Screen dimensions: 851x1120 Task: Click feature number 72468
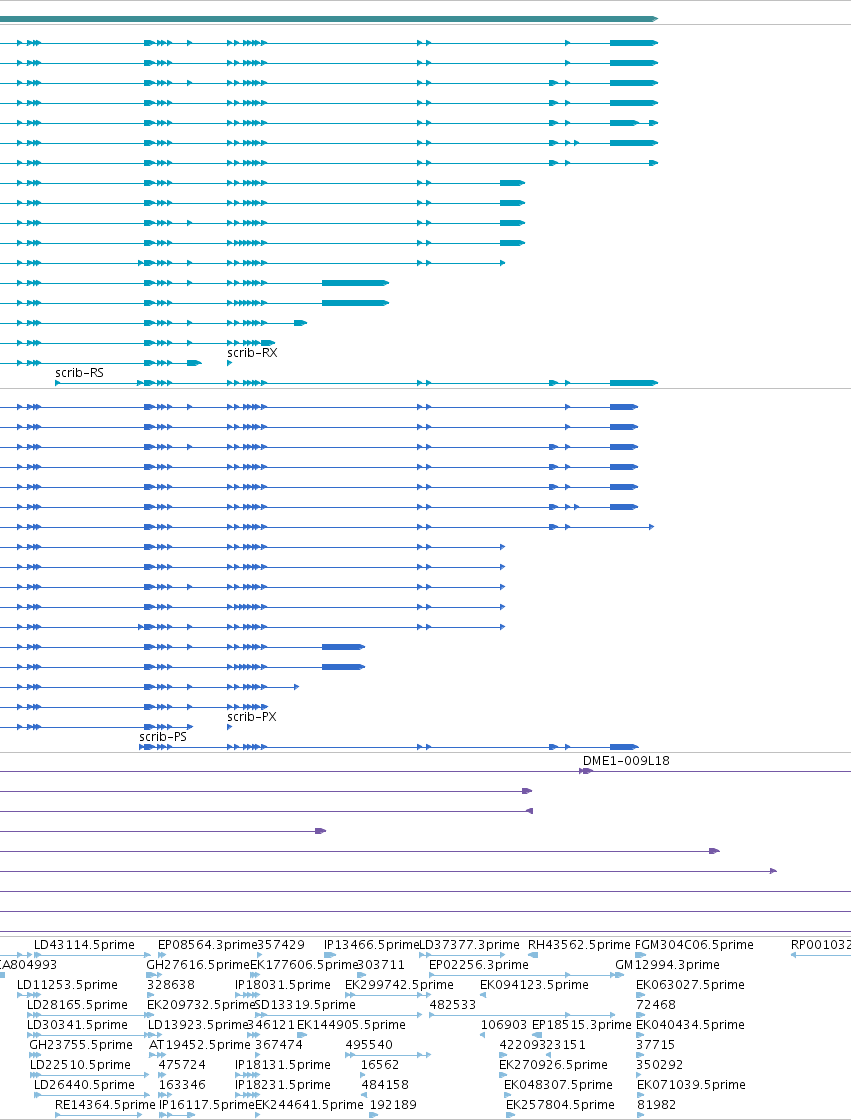[x=655, y=1005]
